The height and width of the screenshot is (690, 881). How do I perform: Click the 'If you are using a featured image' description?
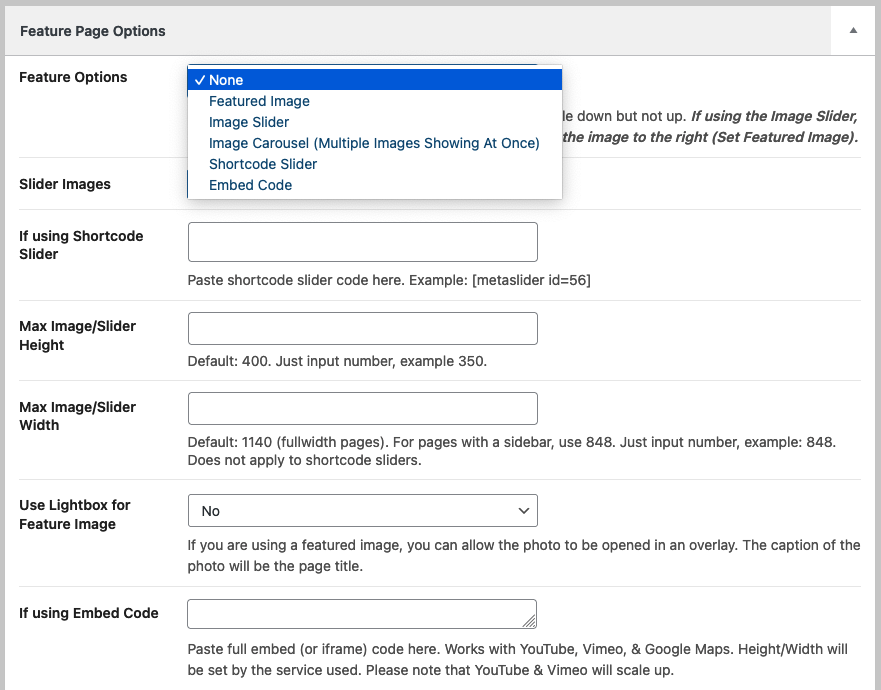tap(524, 556)
